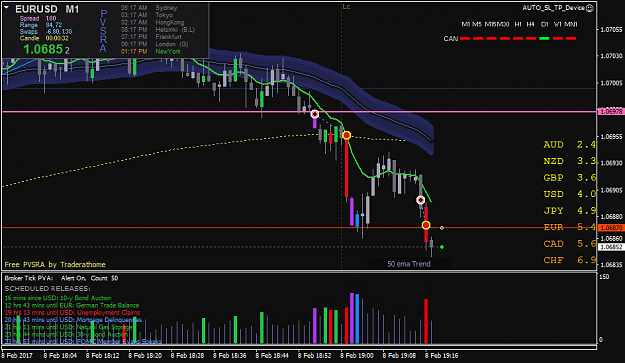Click the Tokyo session clock row
625x363 pixels.
(x=147, y=15)
